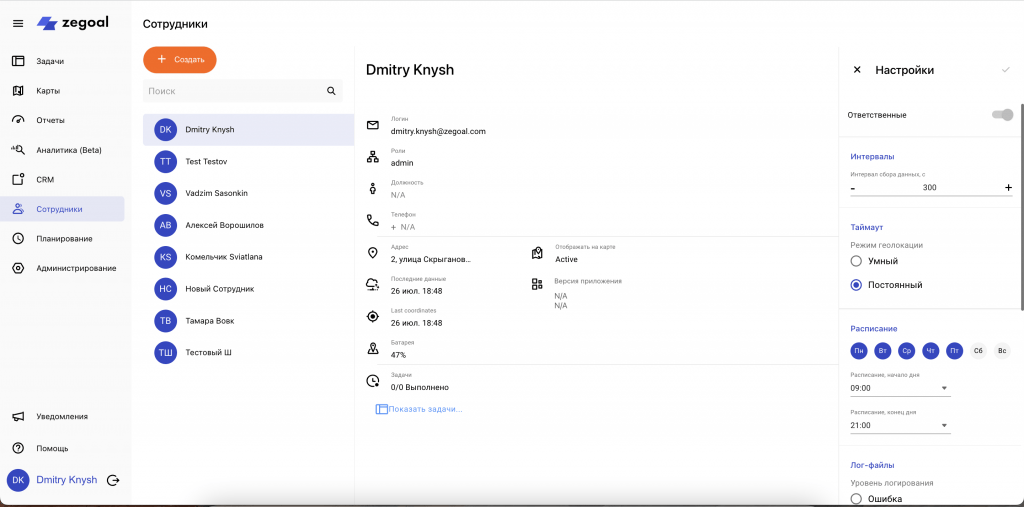Toggle the Ответственные switch
The image size is (1024, 507).
tap(1002, 115)
